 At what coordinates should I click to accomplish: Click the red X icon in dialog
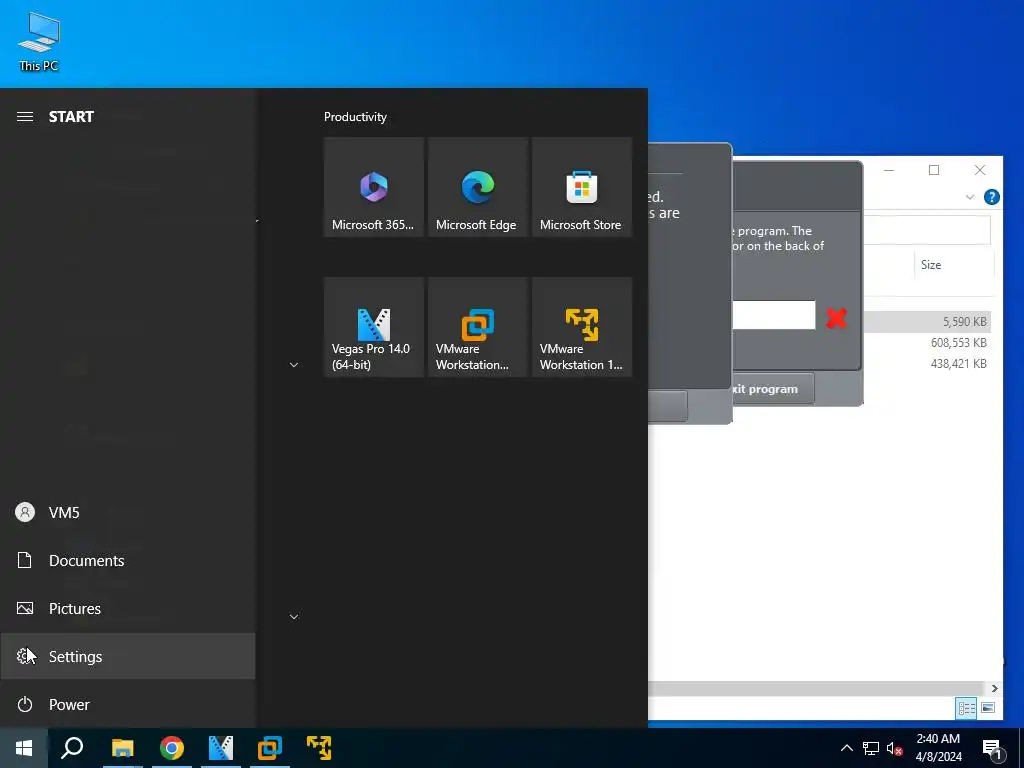point(837,318)
